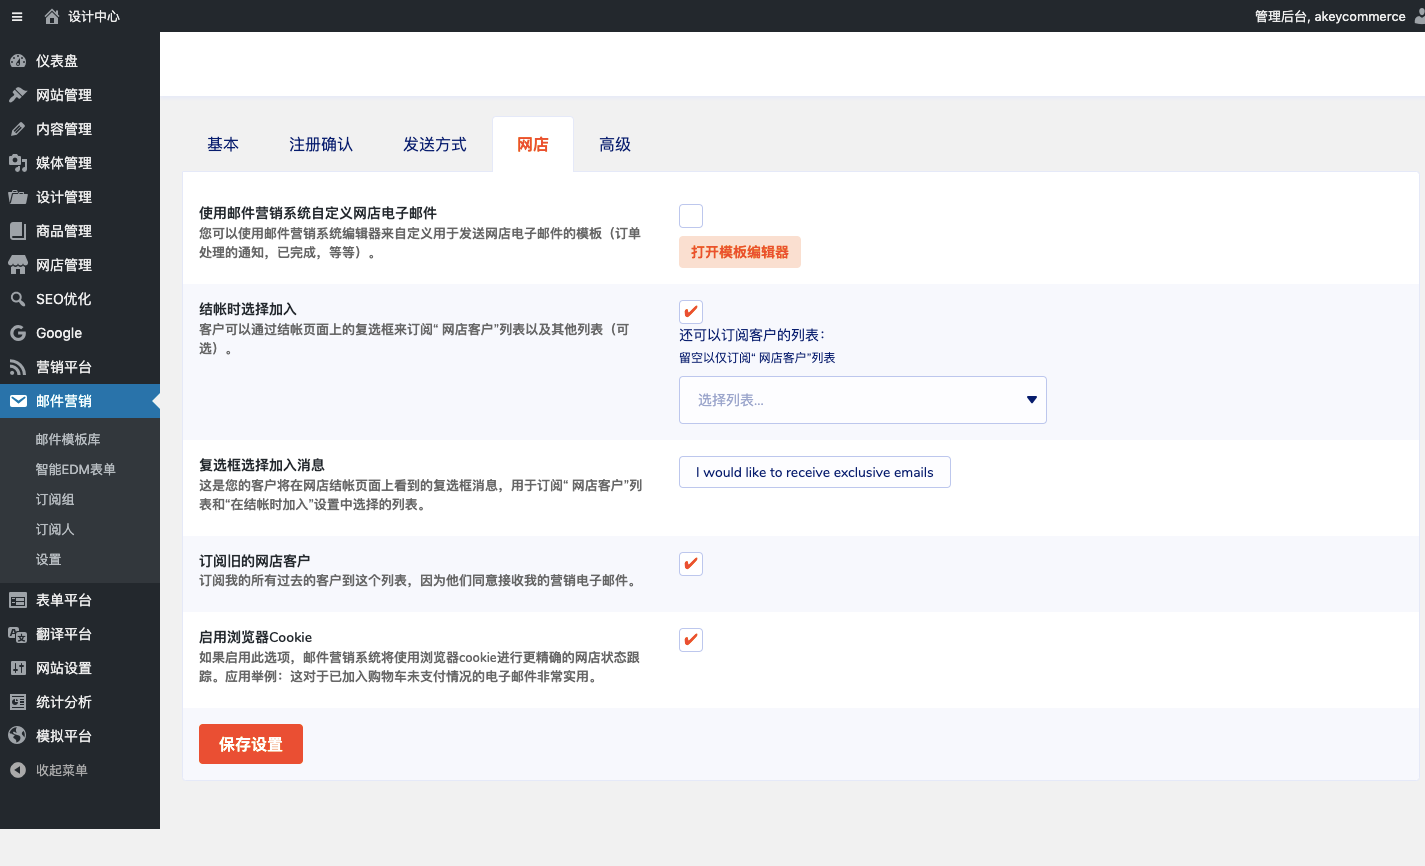Click the dropdown arrow of 选择列表
The width and height of the screenshot is (1425, 866).
(1032, 400)
